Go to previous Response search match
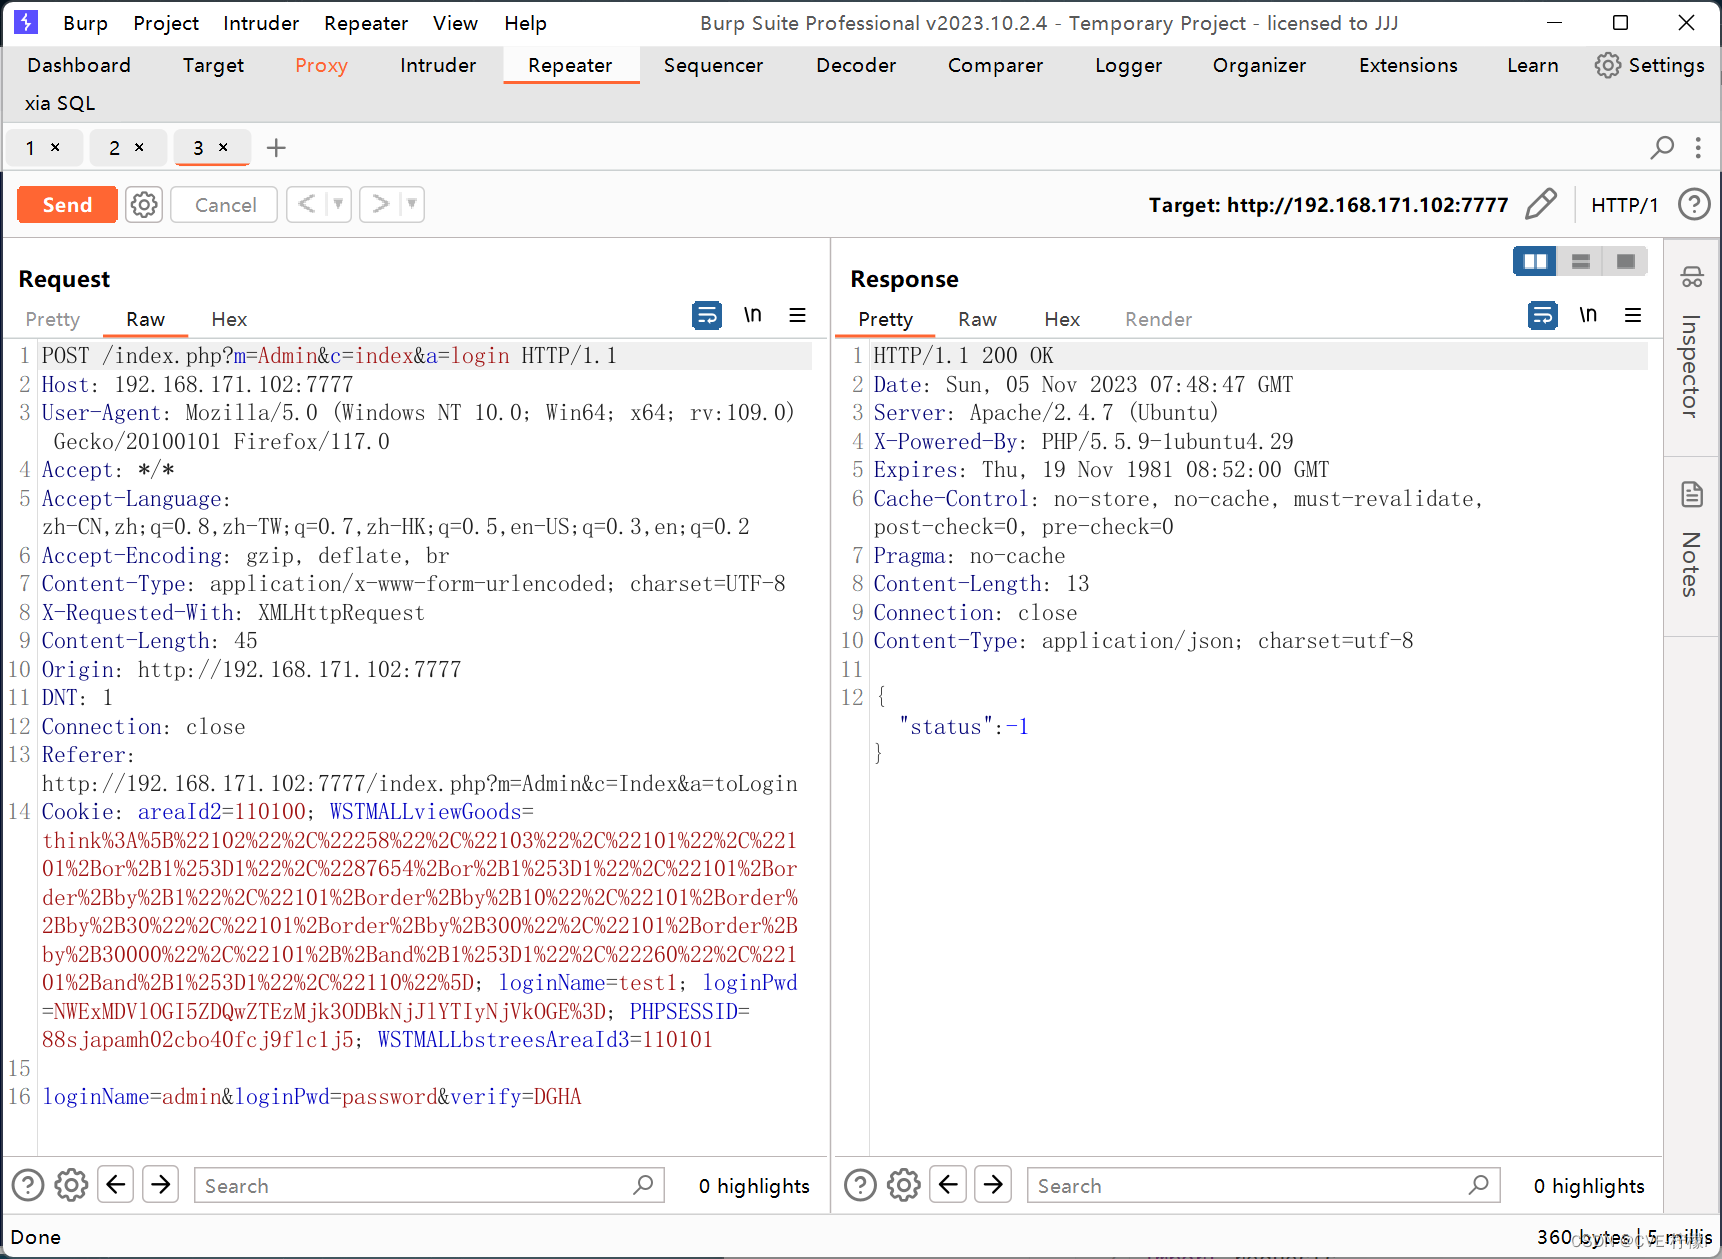The width and height of the screenshot is (1722, 1259). (x=948, y=1185)
